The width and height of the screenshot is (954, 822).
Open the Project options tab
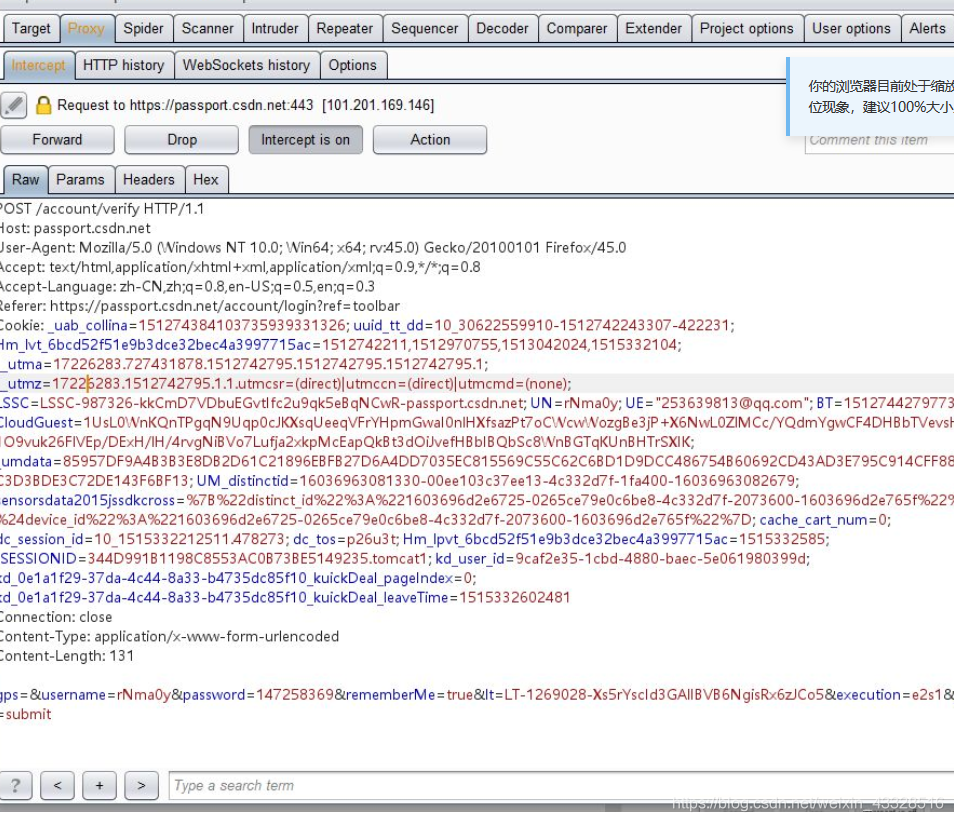(x=747, y=29)
